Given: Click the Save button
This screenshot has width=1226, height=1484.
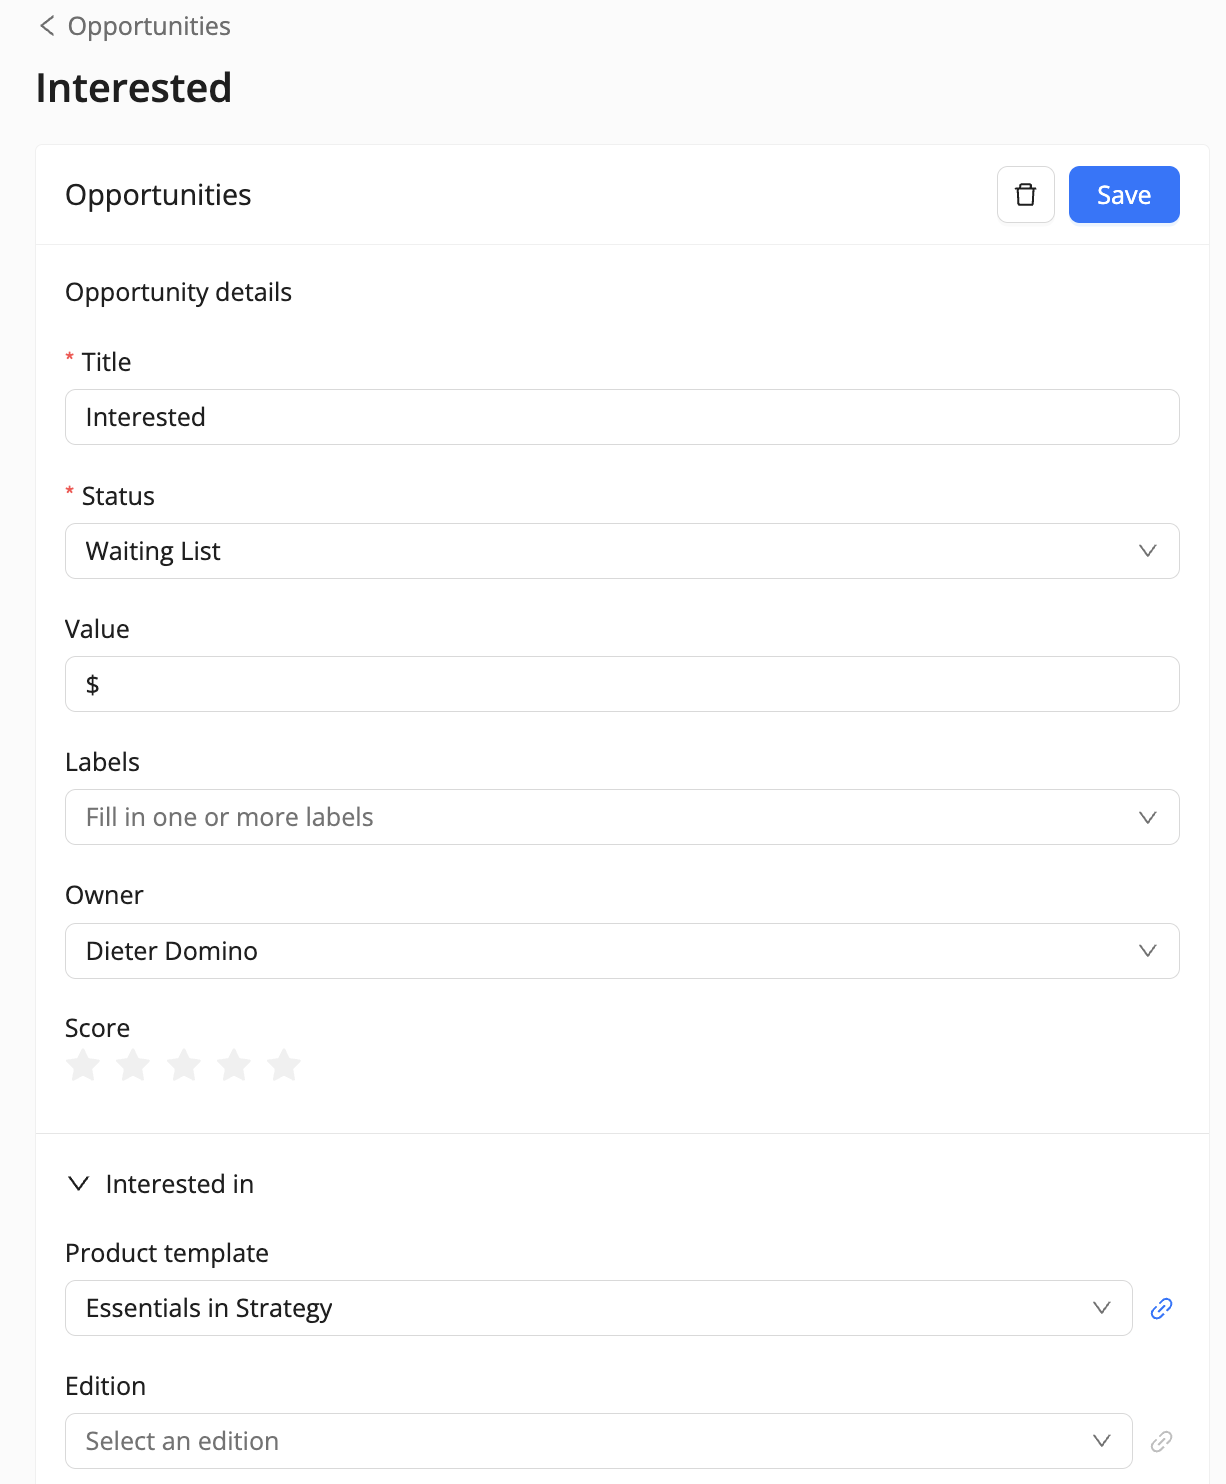Looking at the screenshot, I should point(1123,194).
